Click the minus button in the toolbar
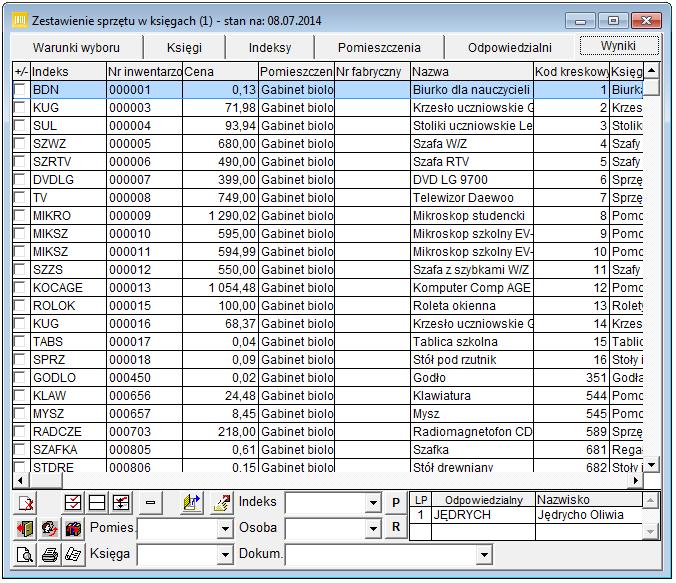The image size is (676, 583). pyautogui.click(x=150, y=503)
